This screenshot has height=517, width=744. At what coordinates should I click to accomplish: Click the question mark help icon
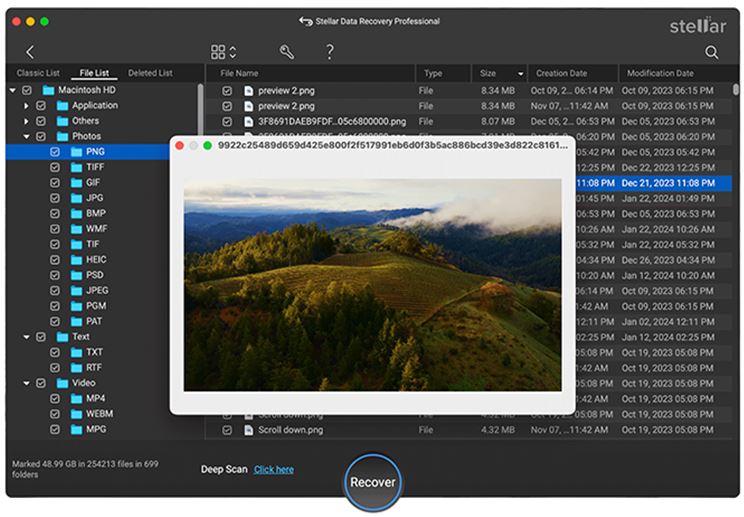329,52
